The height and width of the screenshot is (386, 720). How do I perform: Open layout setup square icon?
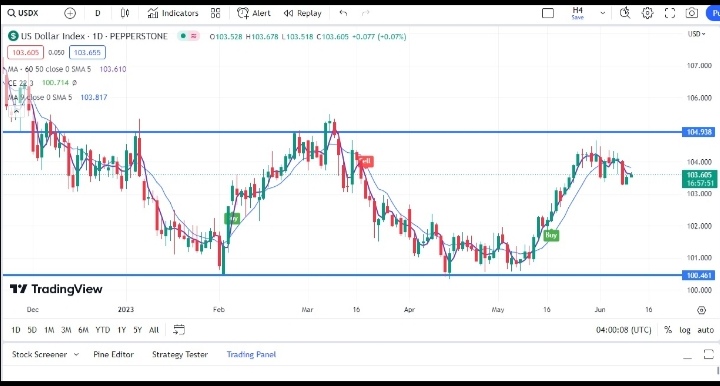[548, 13]
